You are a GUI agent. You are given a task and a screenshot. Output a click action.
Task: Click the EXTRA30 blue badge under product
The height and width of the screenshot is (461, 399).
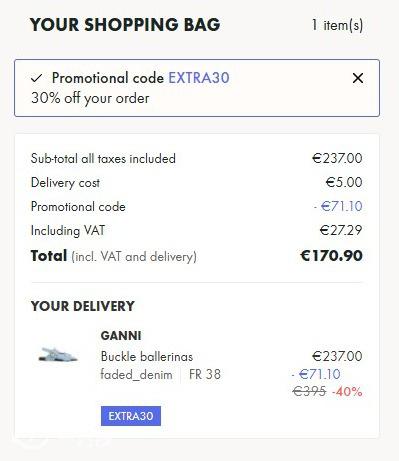(x=131, y=416)
